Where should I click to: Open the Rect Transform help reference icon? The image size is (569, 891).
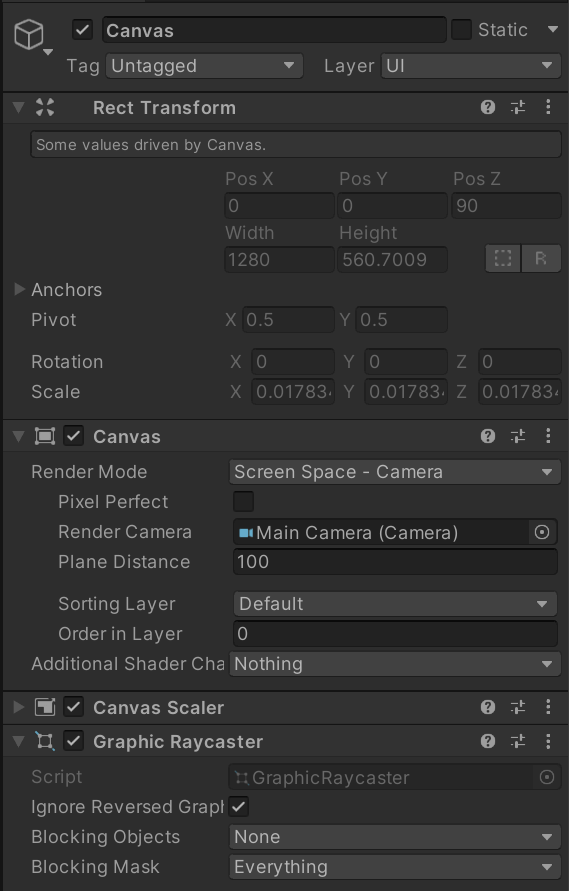click(x=488, y=107)
